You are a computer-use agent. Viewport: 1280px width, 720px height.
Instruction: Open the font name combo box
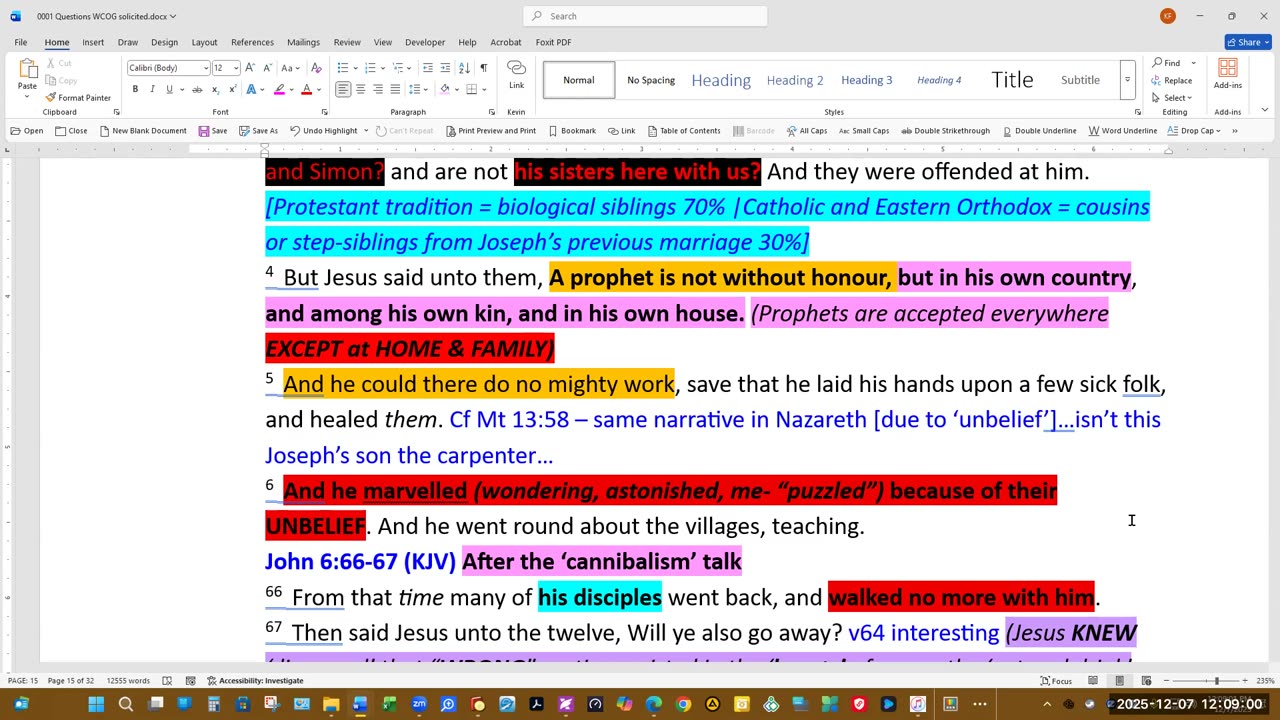coord(167,68)
